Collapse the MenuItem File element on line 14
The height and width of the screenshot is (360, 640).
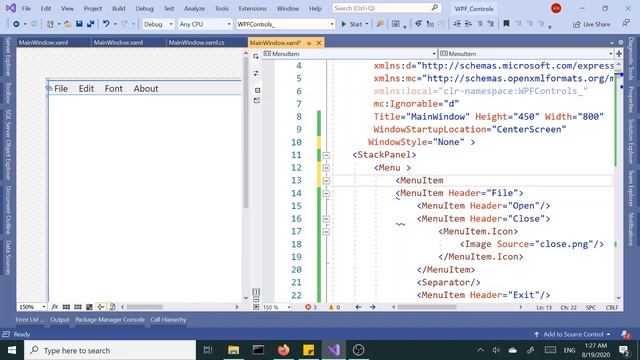(x=326, y=193)
